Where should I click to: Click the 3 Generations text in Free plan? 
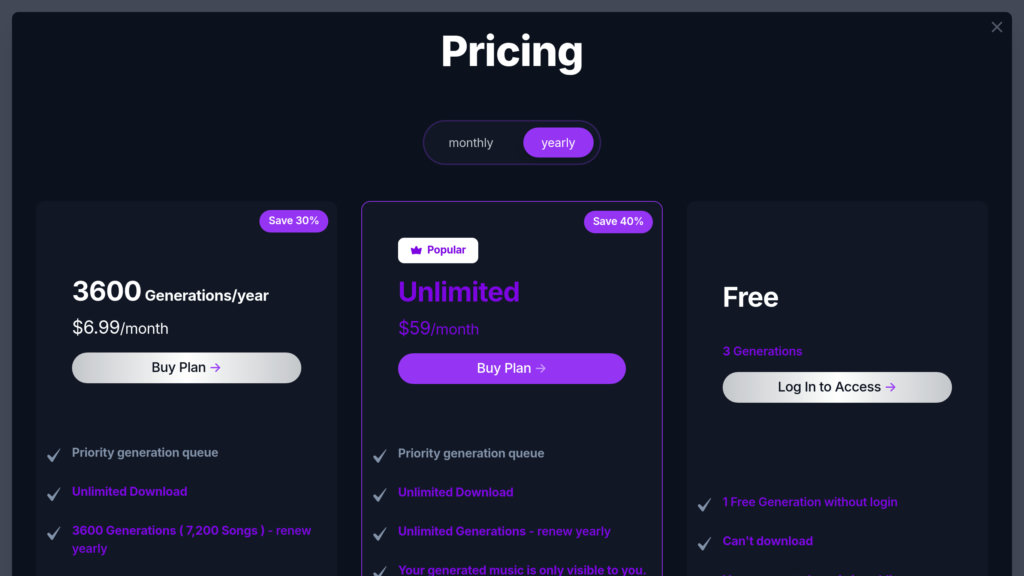762,352
